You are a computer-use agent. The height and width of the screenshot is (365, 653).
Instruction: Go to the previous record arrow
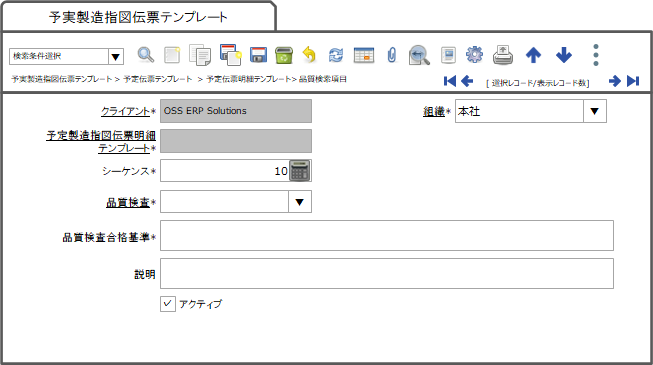point(467,81)
